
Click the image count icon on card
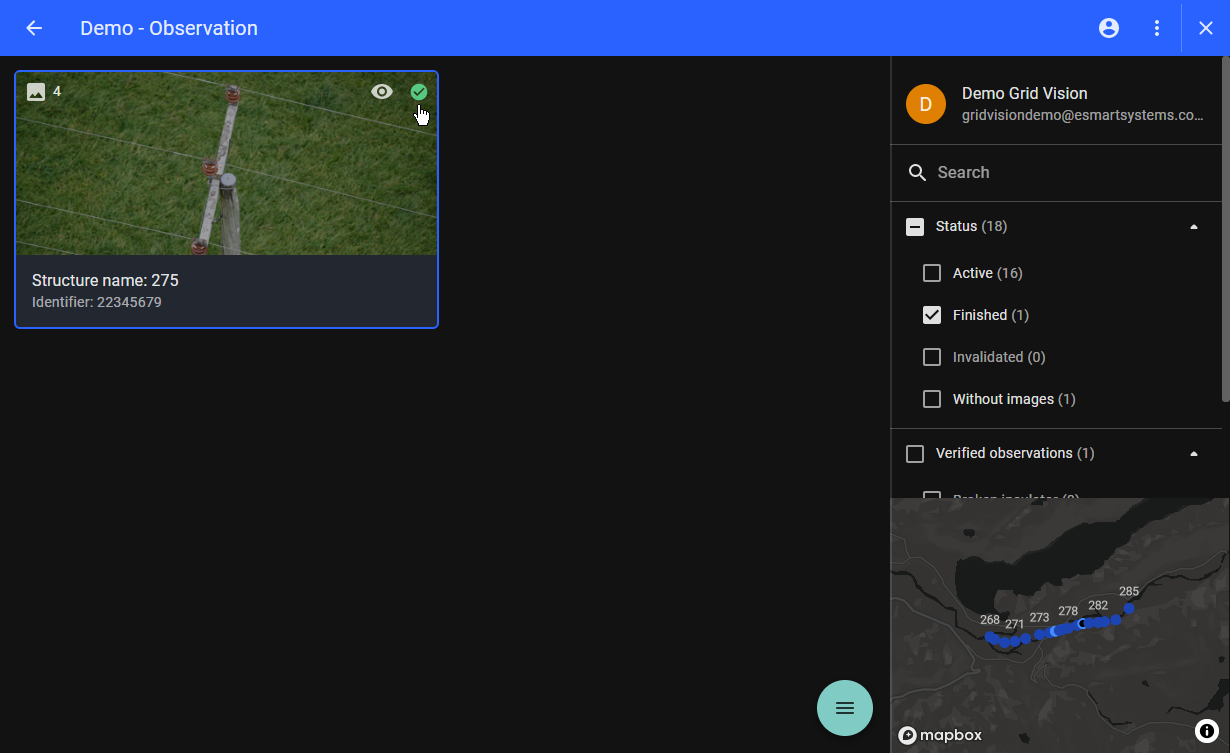[x=36, y=92]
